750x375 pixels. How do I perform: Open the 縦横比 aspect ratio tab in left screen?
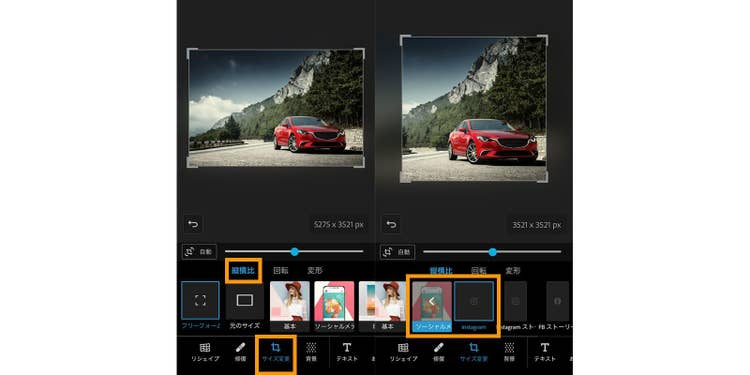pos(243,271)
